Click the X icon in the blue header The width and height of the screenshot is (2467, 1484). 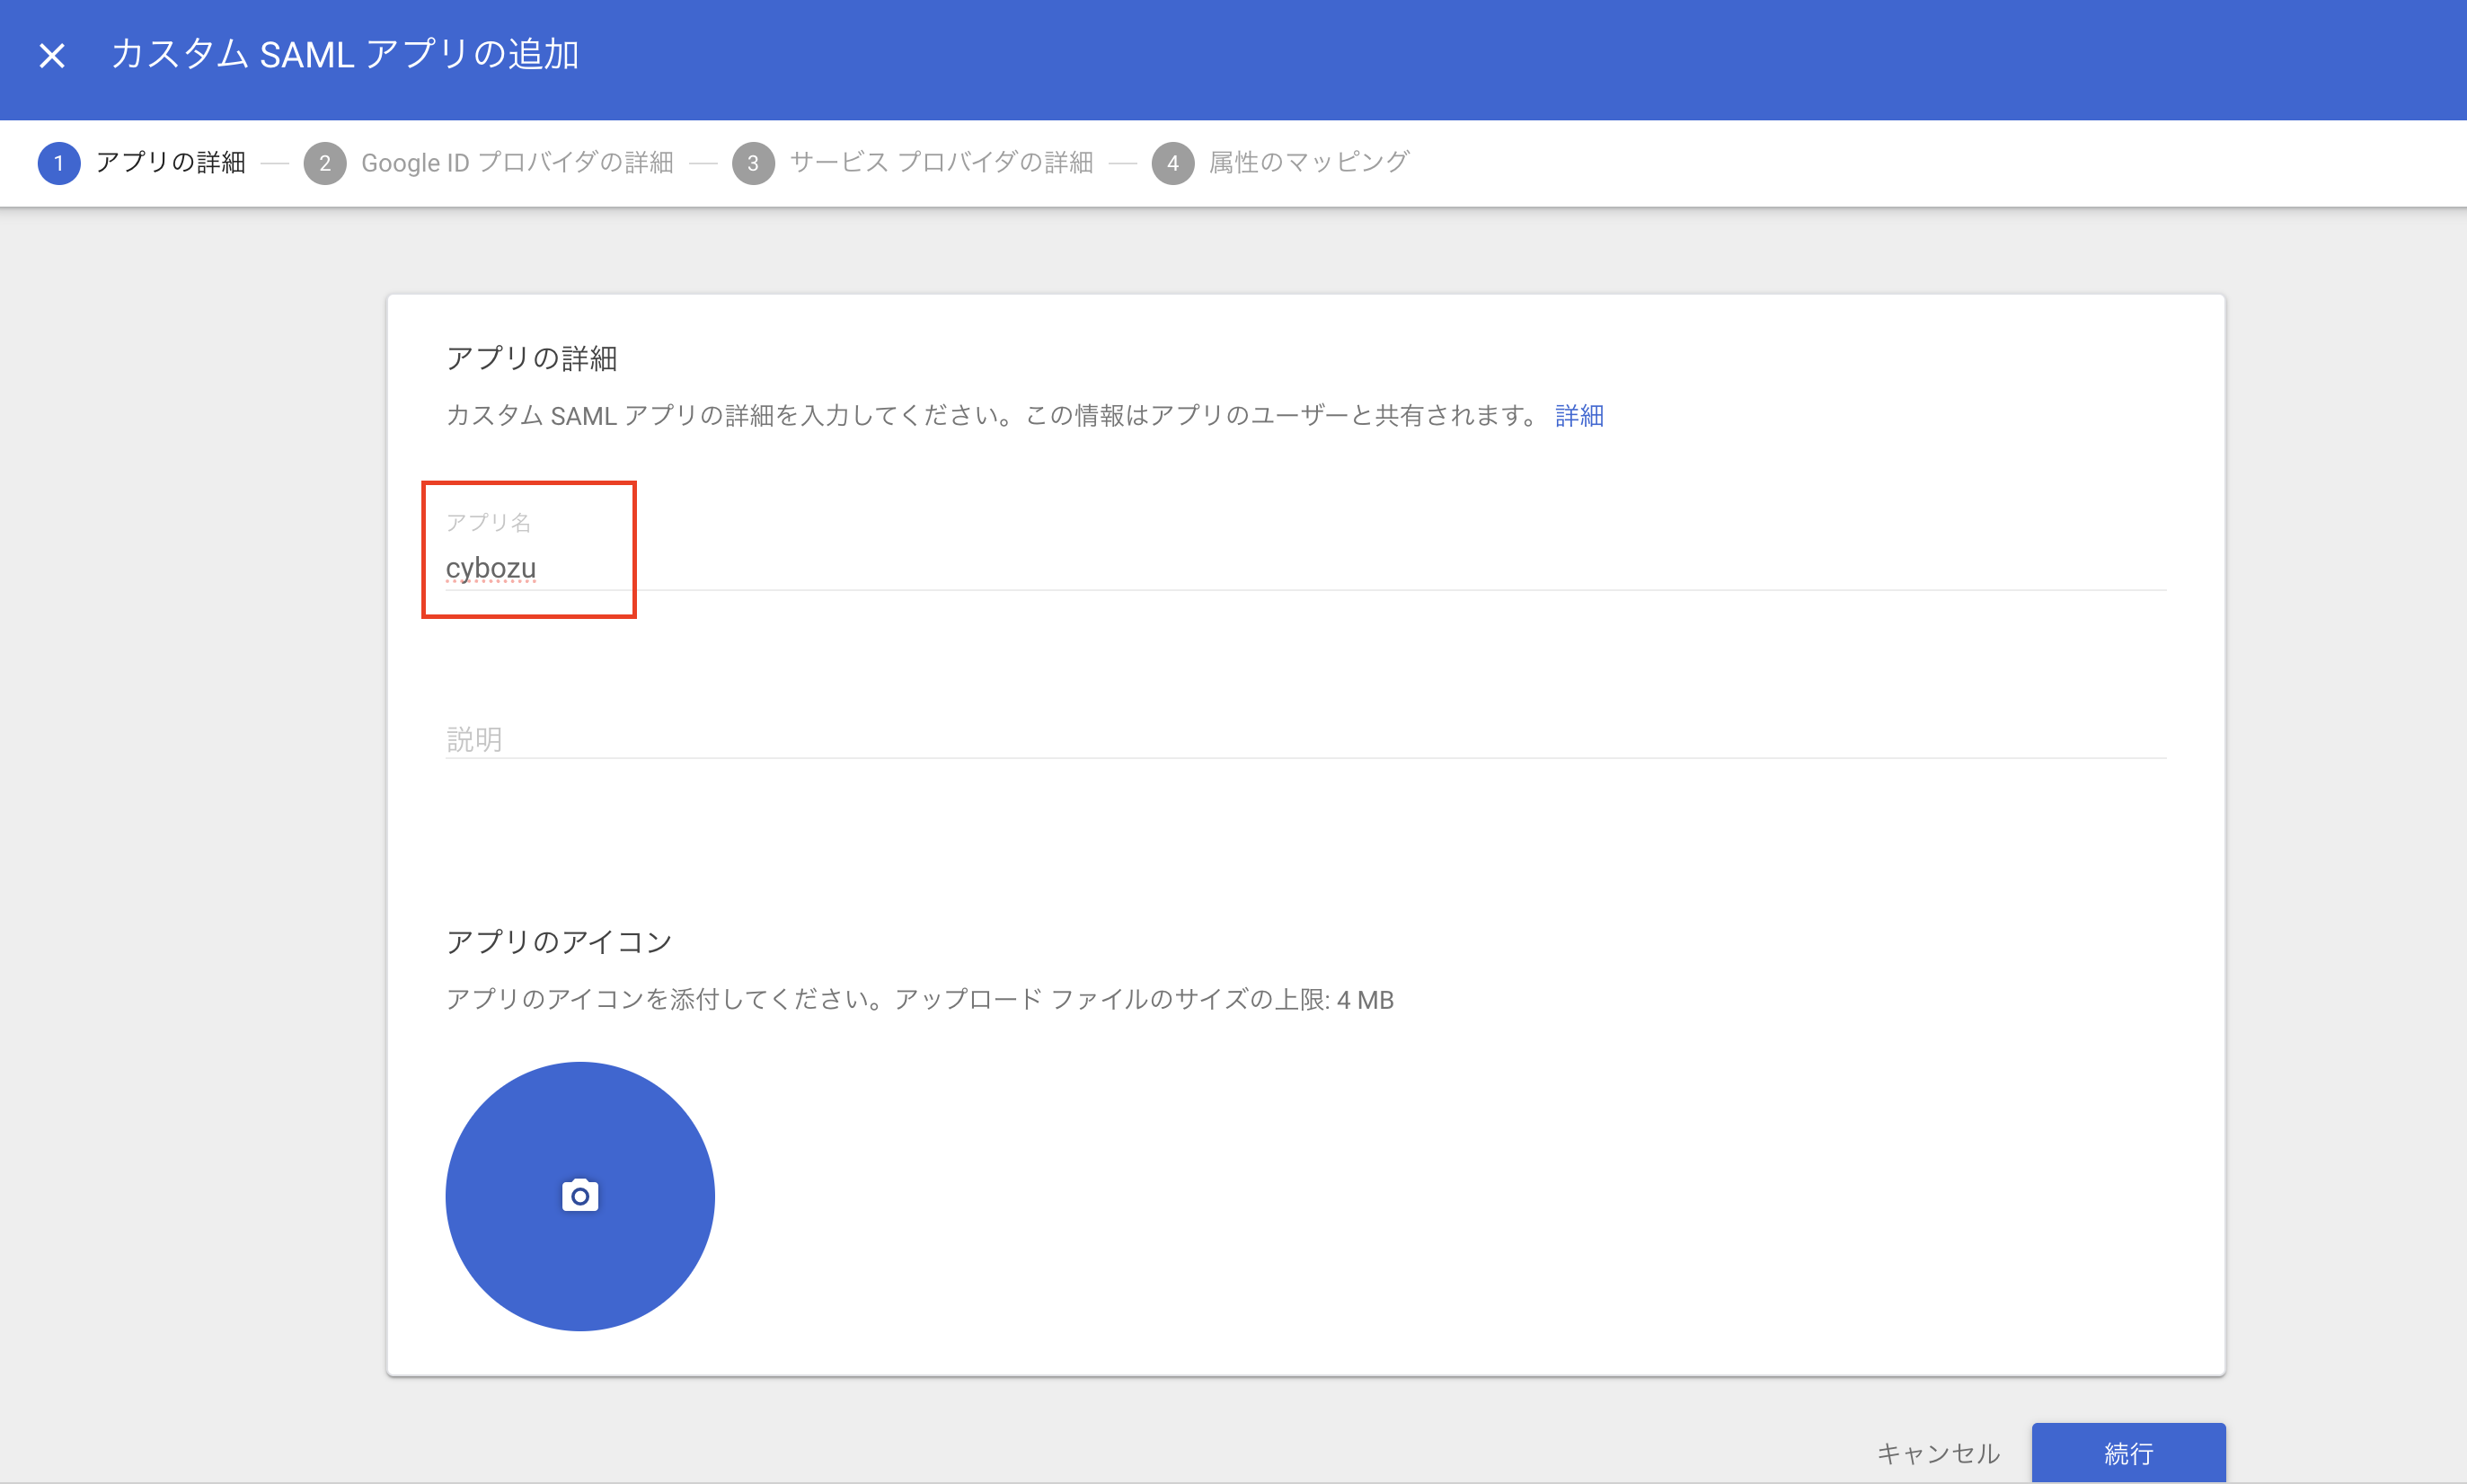(51, 55)
